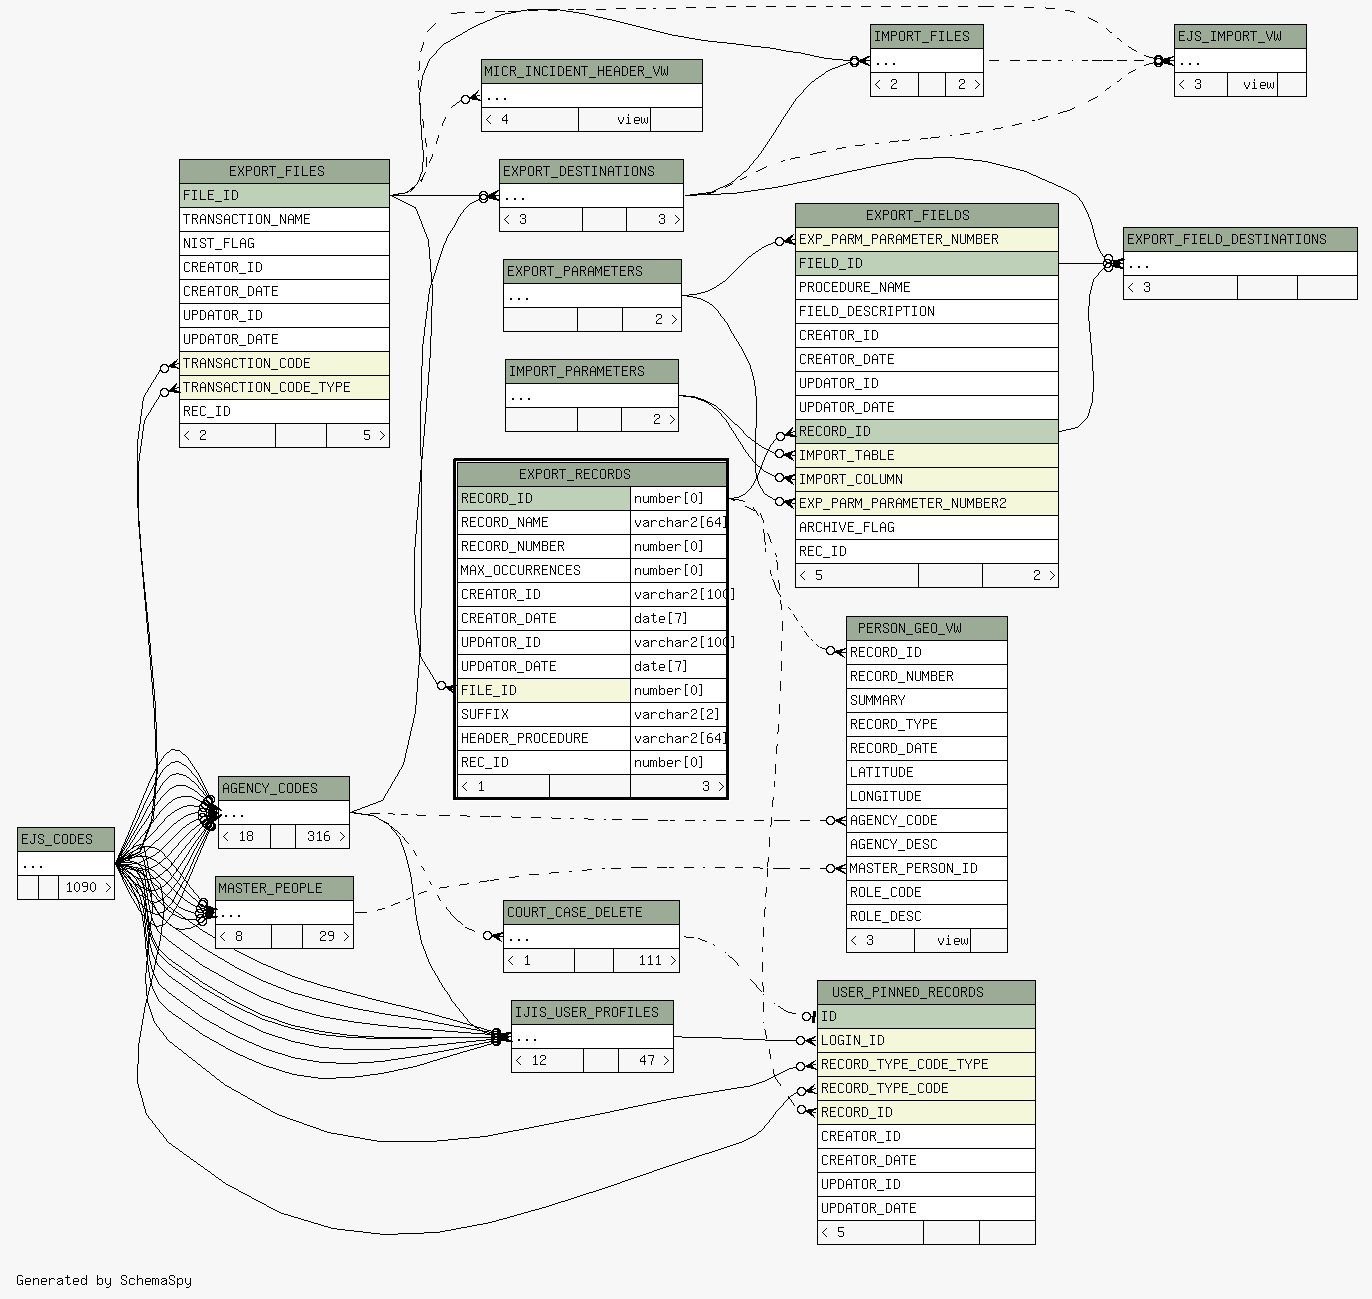Select ROLE_CODE column in PERSON_GEO_VW
Image resolution: width=1372 pixels, height=1299 pixels.
pyautogui.click(x=927, y=892)
